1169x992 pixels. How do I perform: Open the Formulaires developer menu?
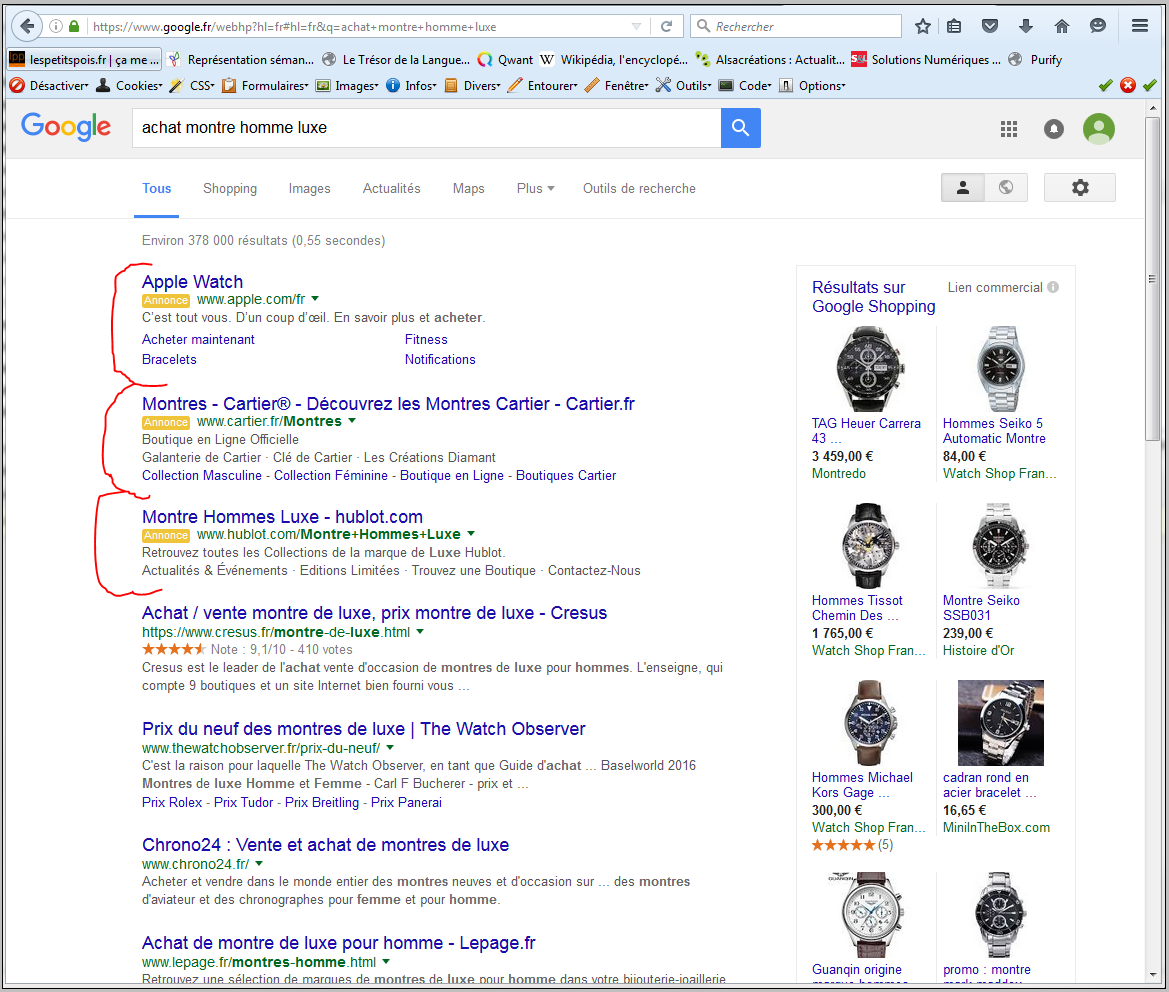click(265, 86)
